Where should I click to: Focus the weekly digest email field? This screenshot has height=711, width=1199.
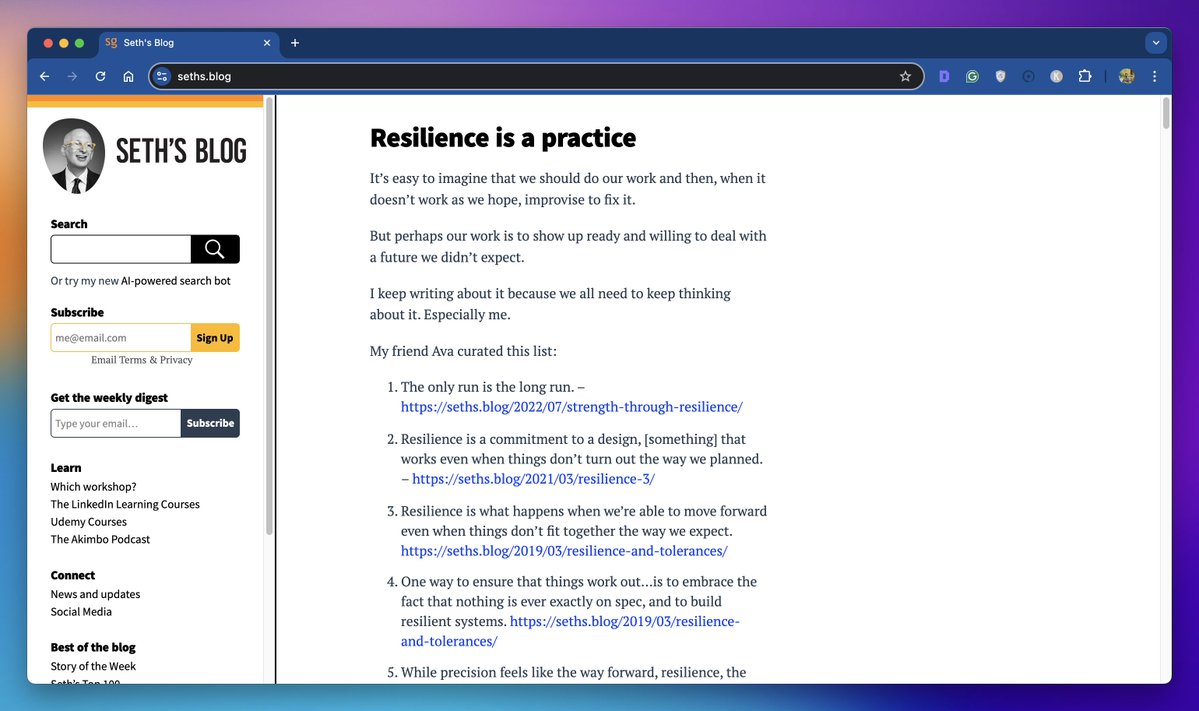(x=115, y=424)
